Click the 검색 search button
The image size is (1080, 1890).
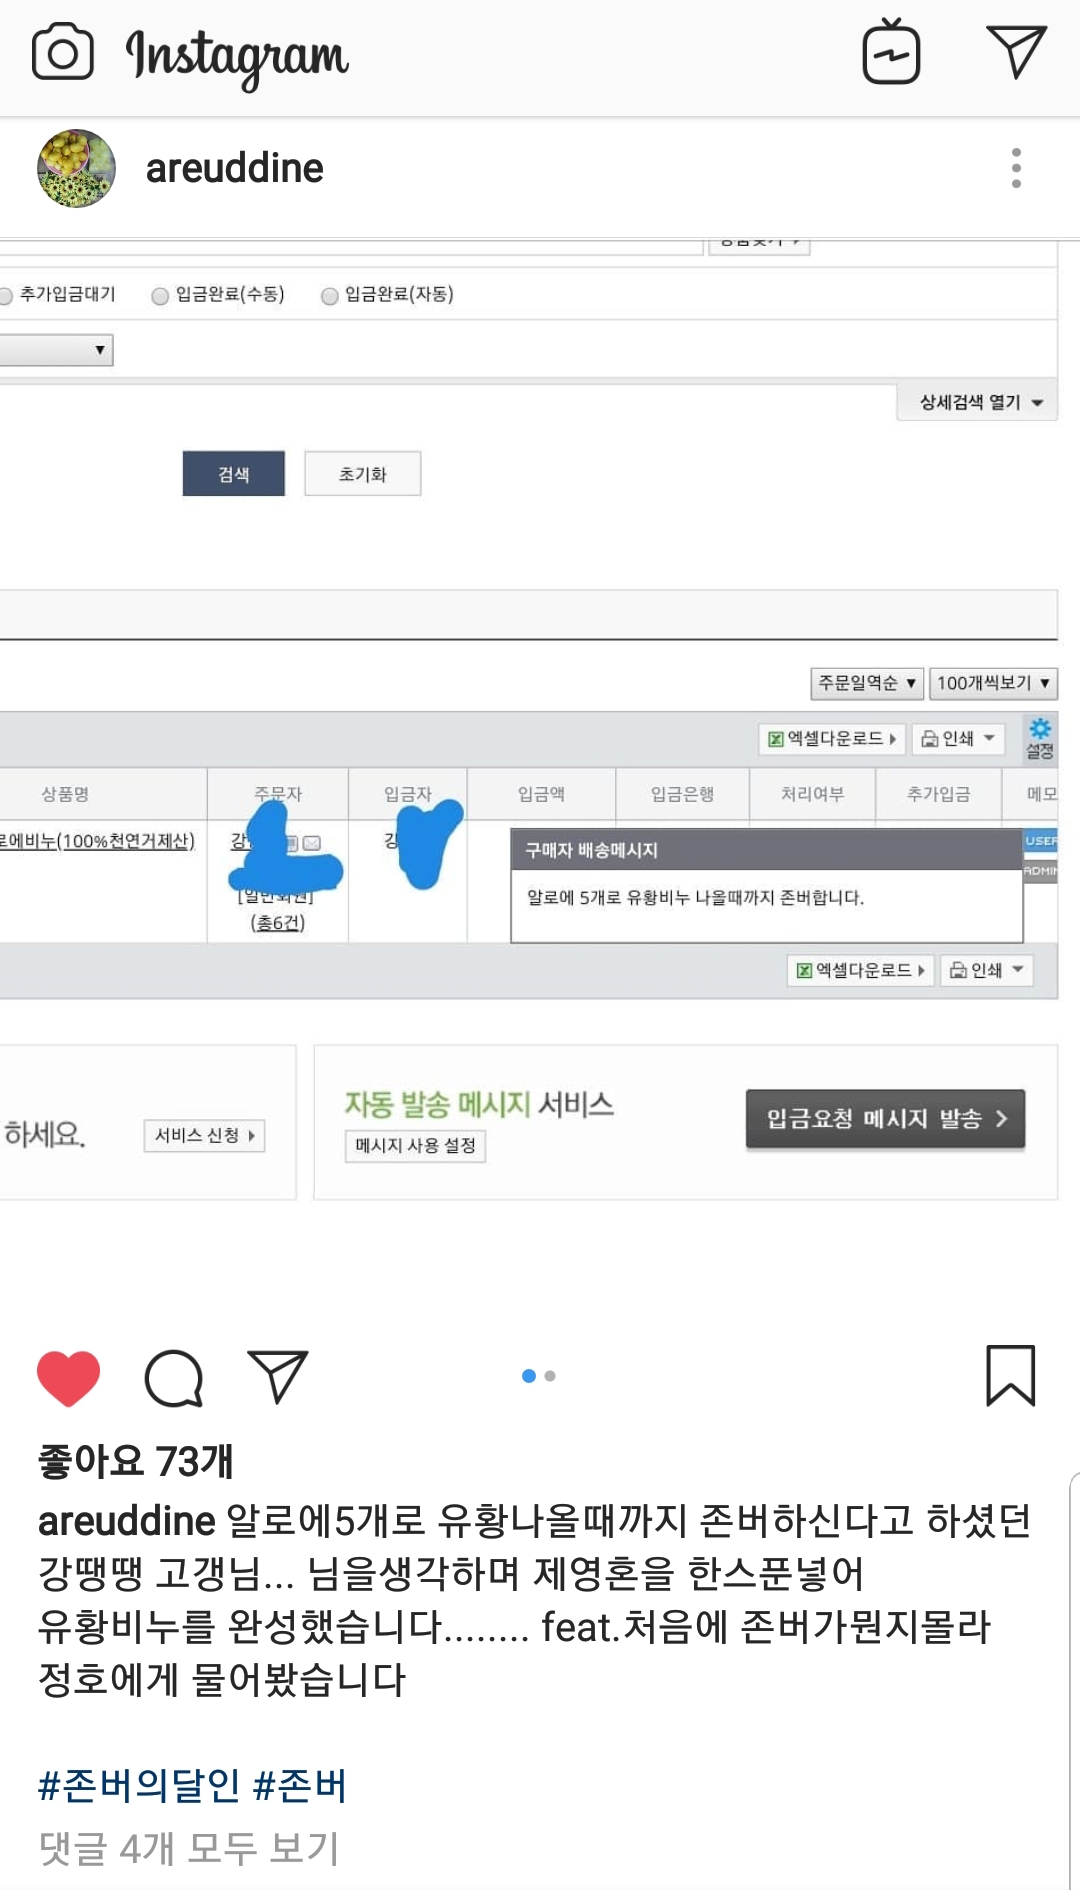(x=233, y=474)
